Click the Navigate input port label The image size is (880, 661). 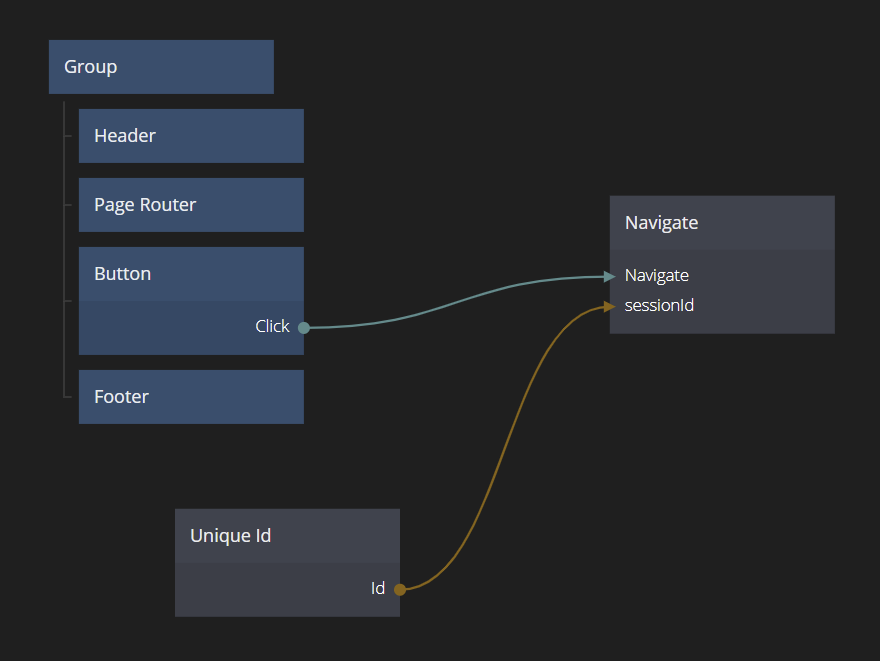[x=657, y=276]
